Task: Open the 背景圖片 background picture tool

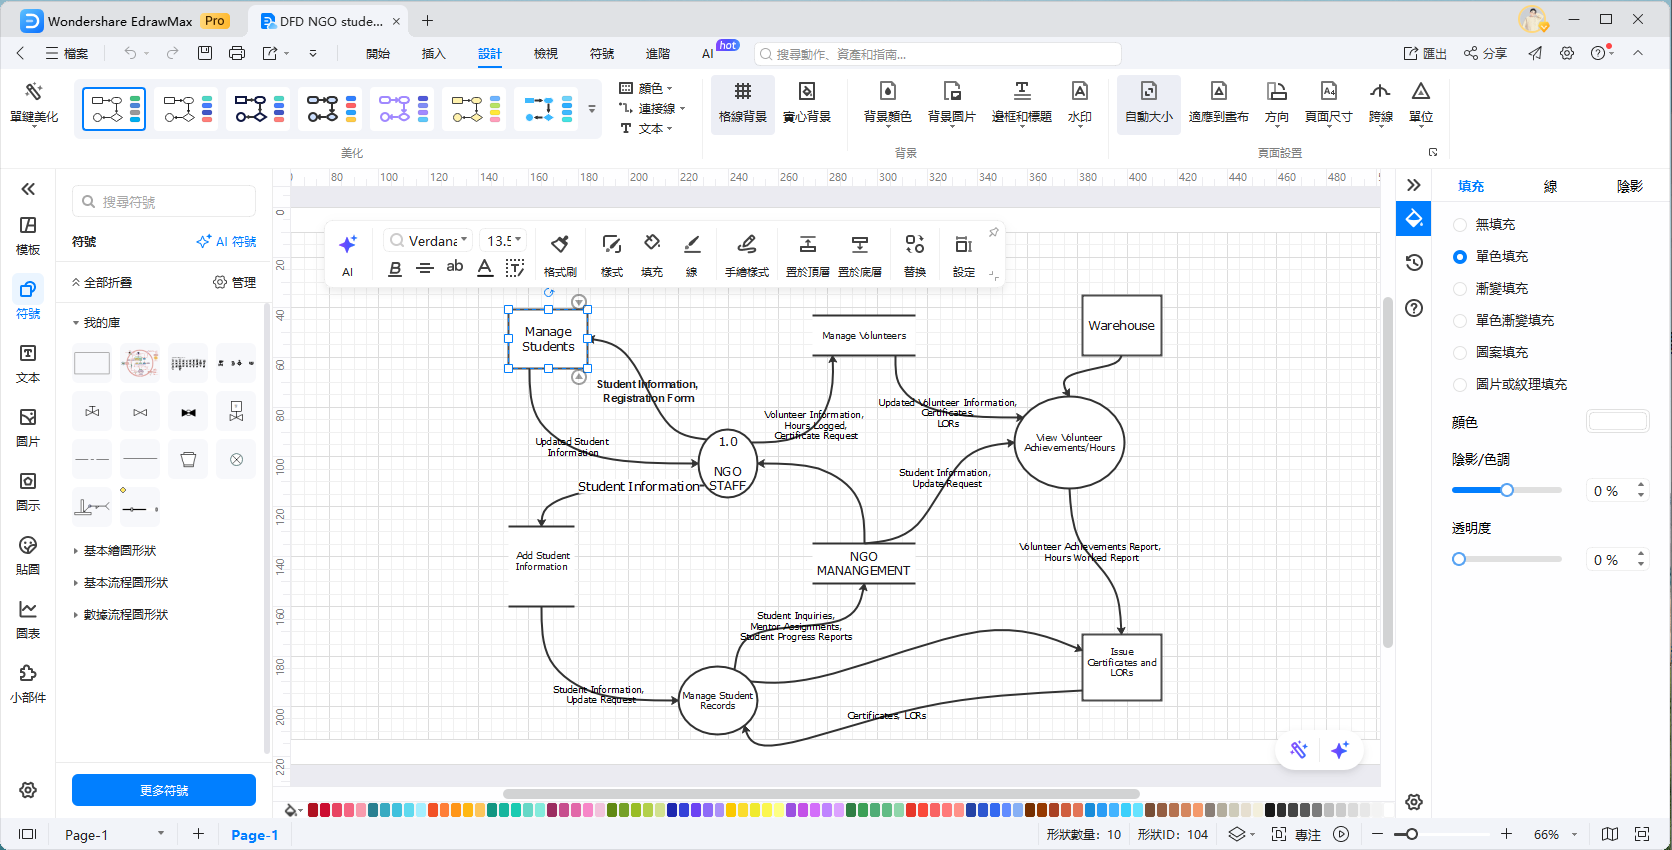Action: point(951,92)
